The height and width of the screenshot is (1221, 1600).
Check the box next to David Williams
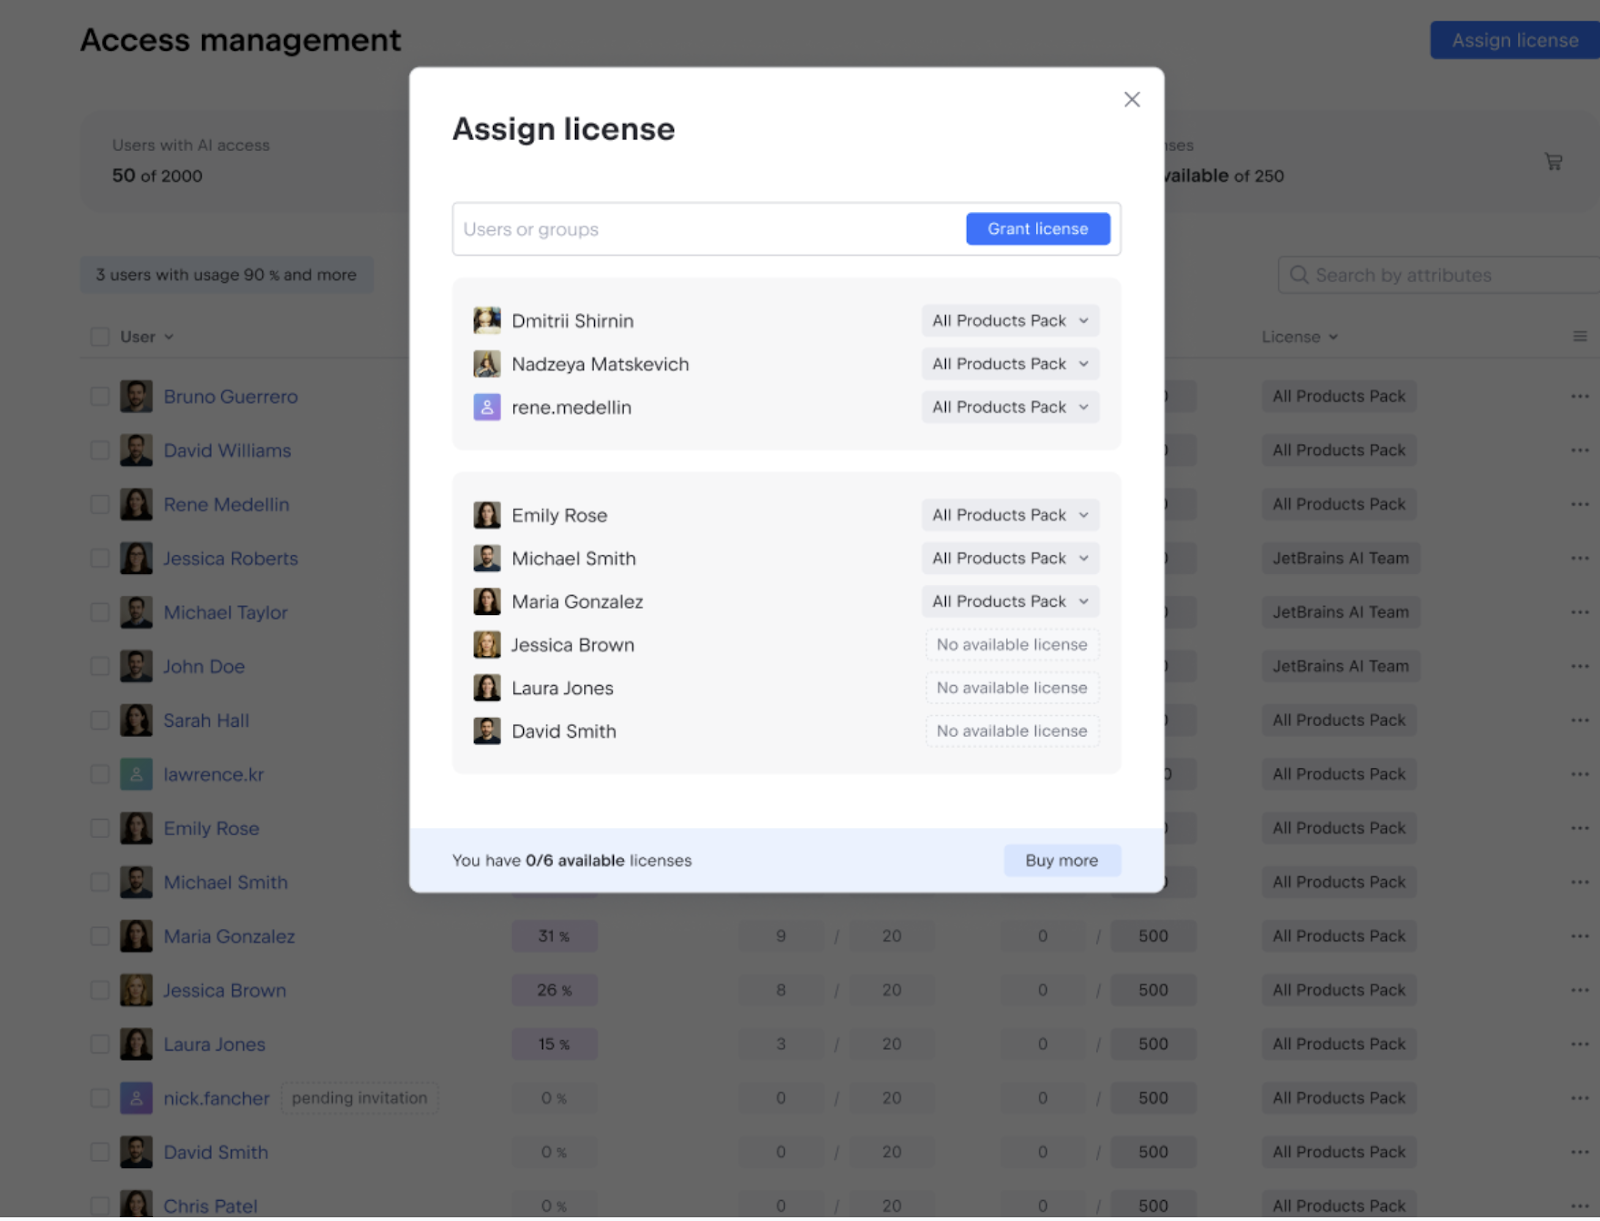[x=100, y=451]
